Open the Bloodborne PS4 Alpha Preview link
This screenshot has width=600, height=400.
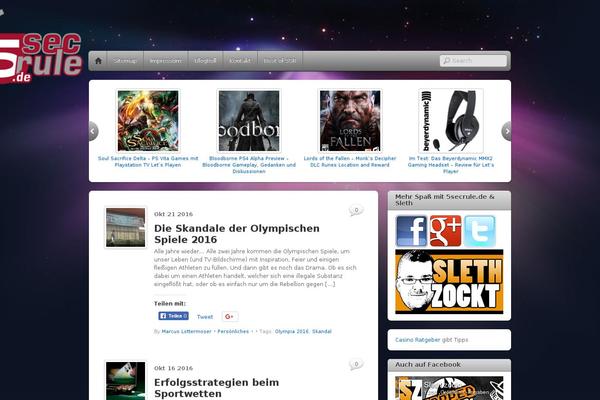(249, 165)
